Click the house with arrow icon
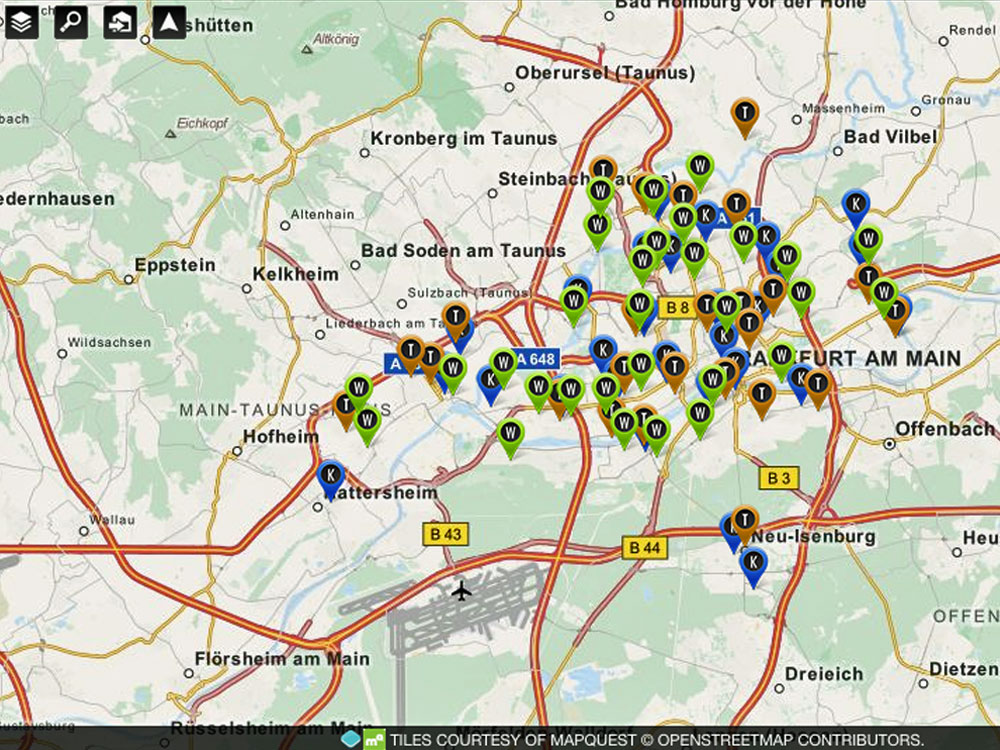Screen dimensions: 1000x750 (120, 21)
